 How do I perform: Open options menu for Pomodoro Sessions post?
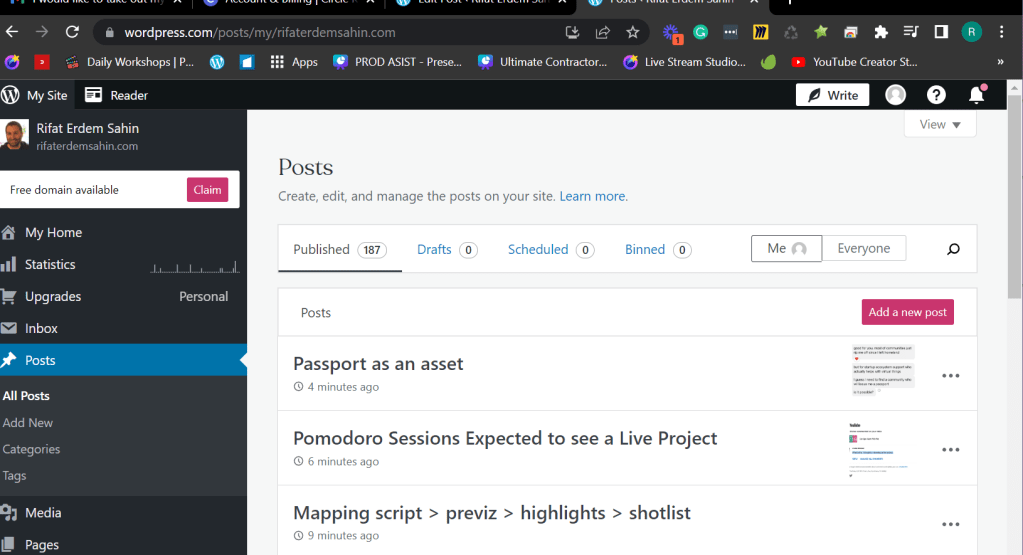tap(951, 450)
